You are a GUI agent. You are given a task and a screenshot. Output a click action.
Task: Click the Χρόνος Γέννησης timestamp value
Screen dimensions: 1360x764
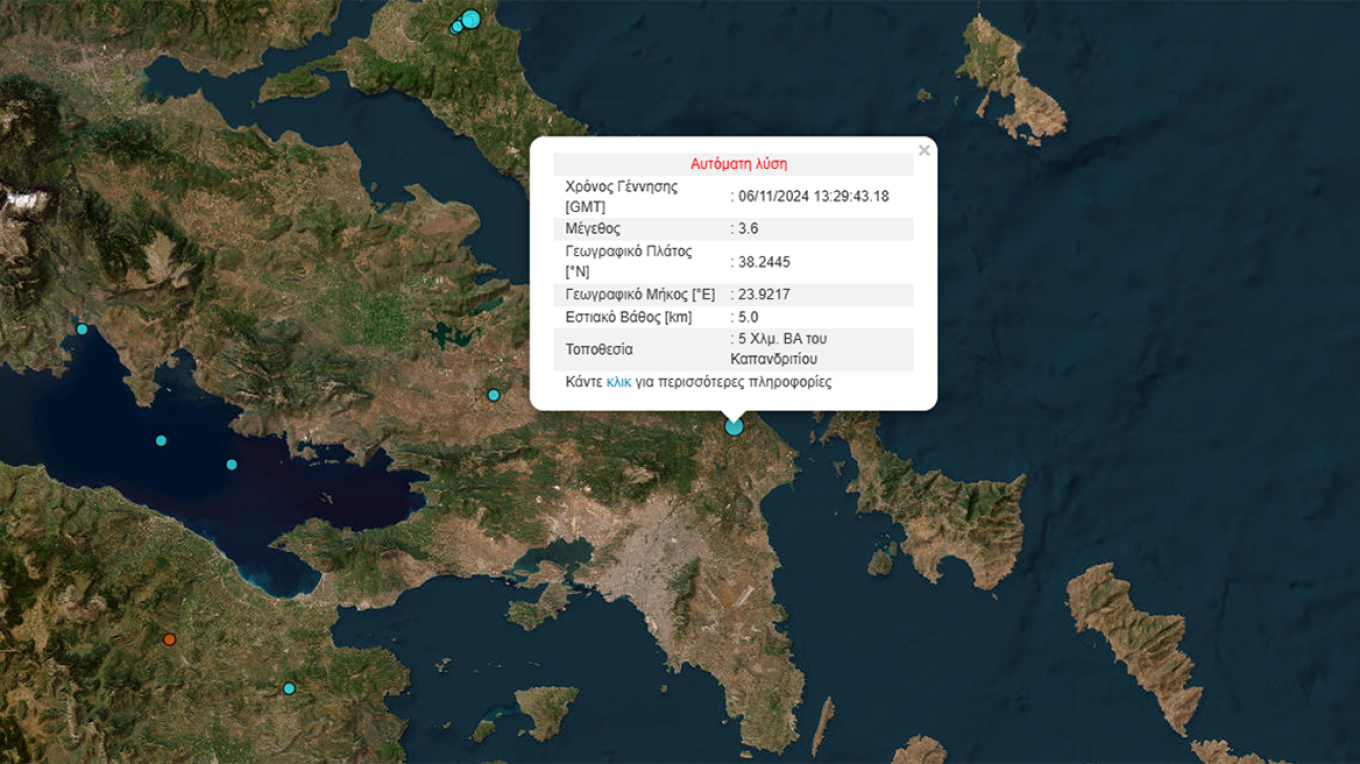tap(807, 196)
